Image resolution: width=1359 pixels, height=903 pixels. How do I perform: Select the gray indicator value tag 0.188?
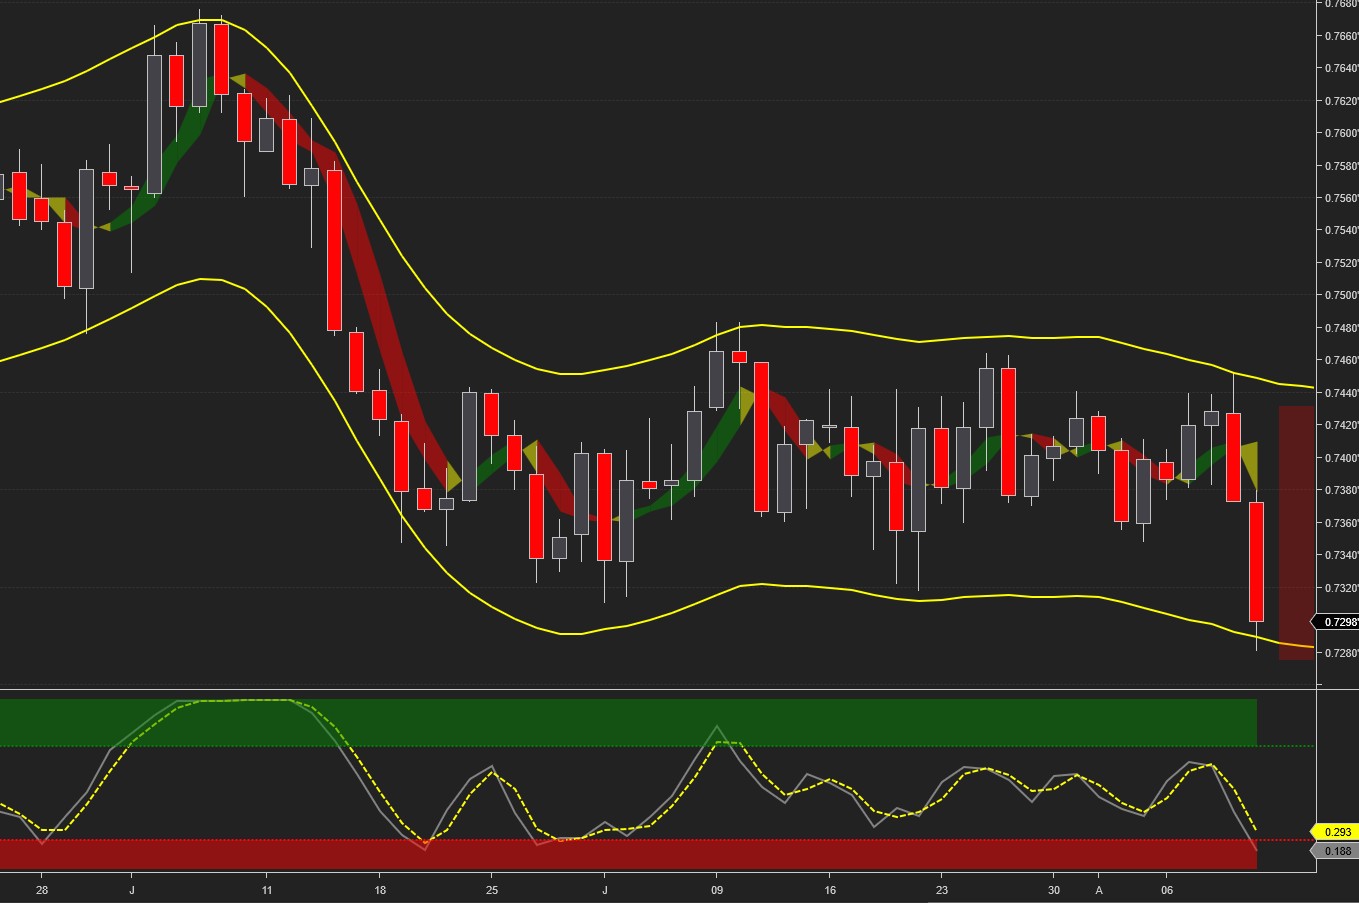tap(1337, 852)
